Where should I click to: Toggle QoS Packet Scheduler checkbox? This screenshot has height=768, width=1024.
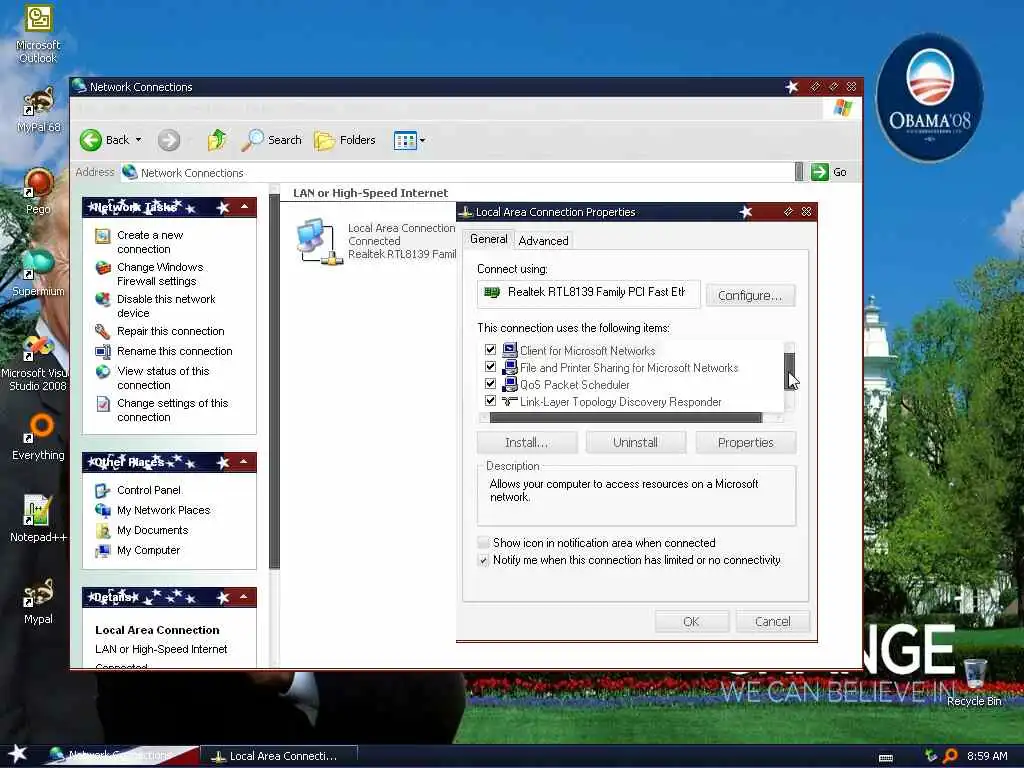point(490,384)
